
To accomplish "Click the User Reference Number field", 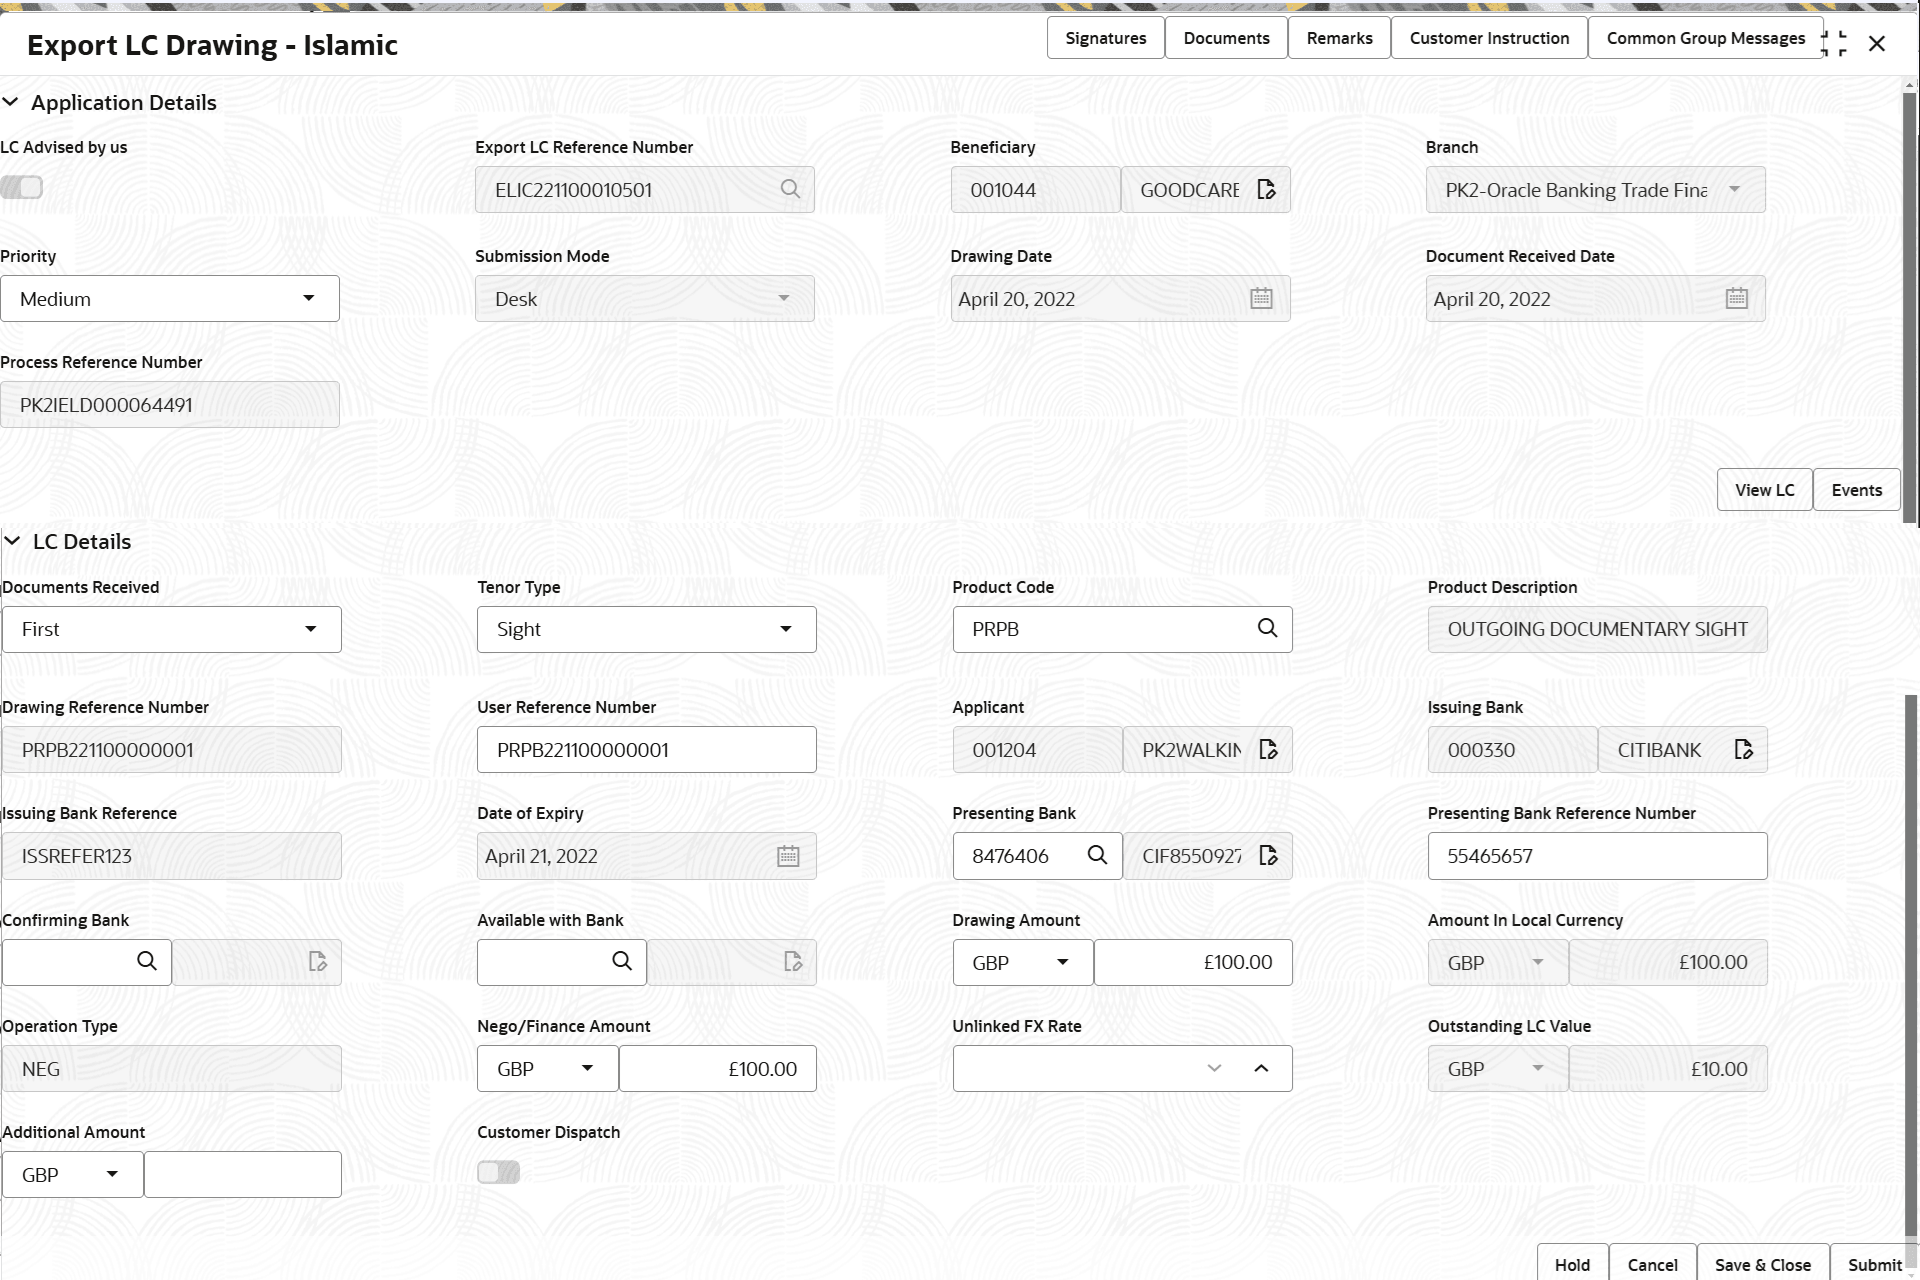I will (x=646, y=750).
